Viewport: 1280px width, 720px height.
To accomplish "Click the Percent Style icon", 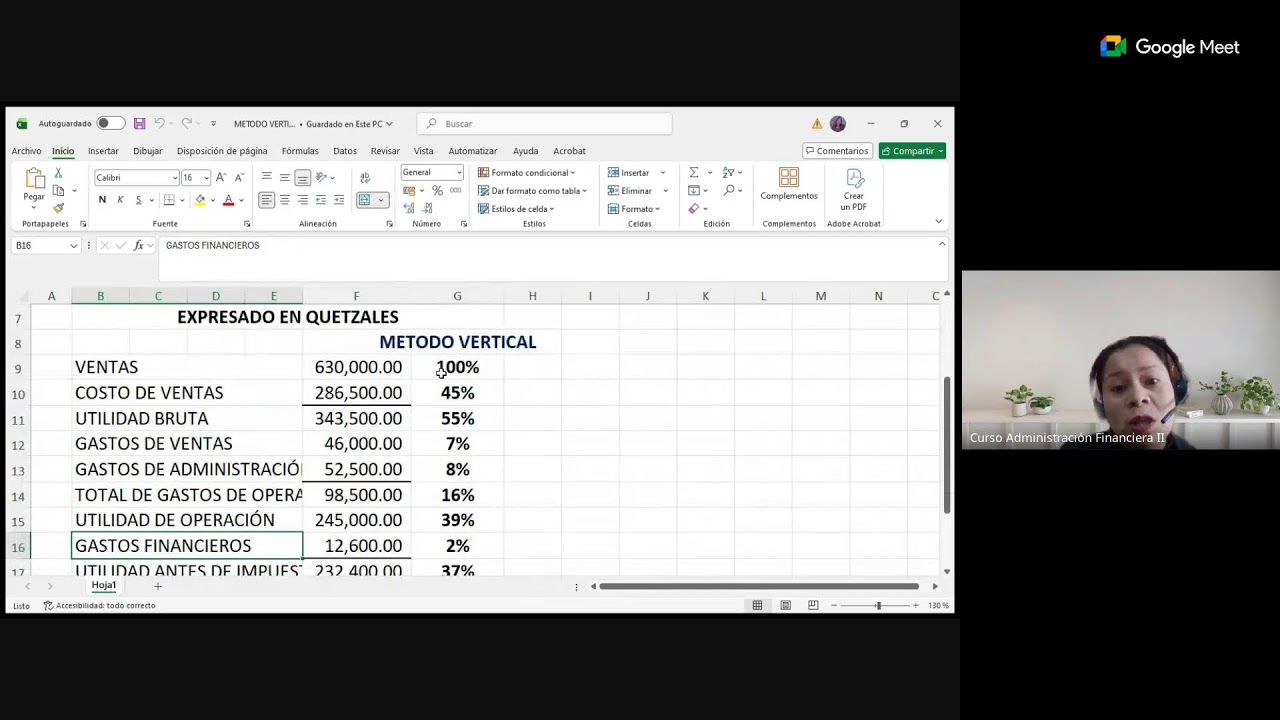I will [437, 191].
